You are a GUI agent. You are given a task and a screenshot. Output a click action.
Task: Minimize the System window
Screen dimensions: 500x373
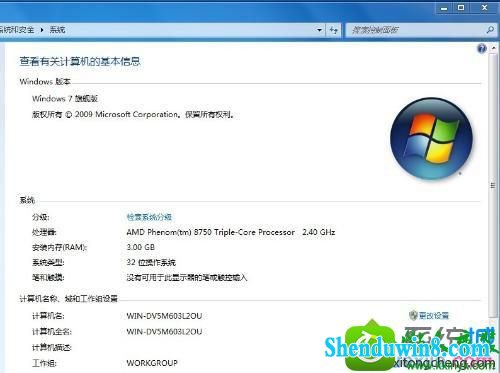coord(444,8)
